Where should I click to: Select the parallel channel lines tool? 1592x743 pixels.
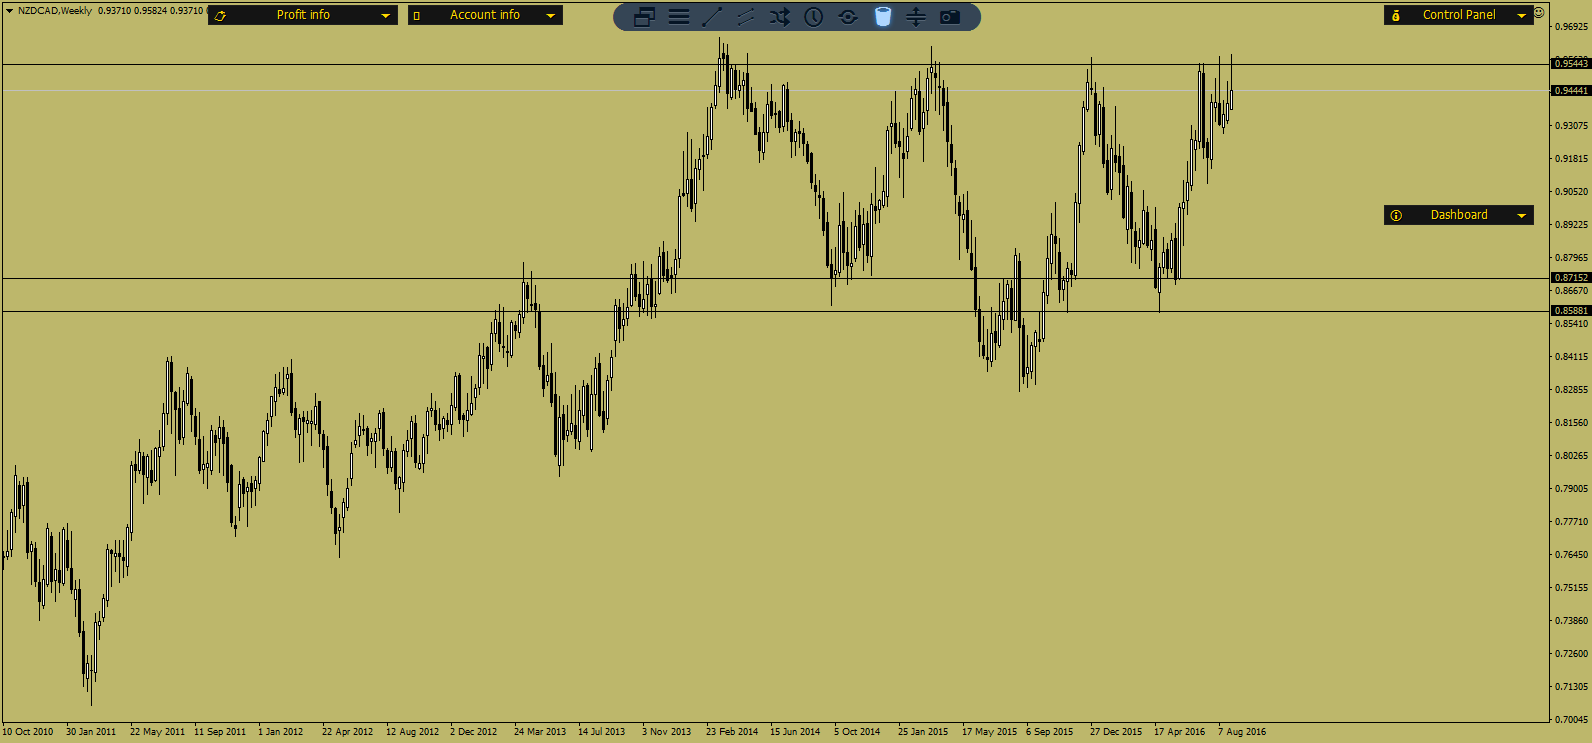[x=746, y=16]
